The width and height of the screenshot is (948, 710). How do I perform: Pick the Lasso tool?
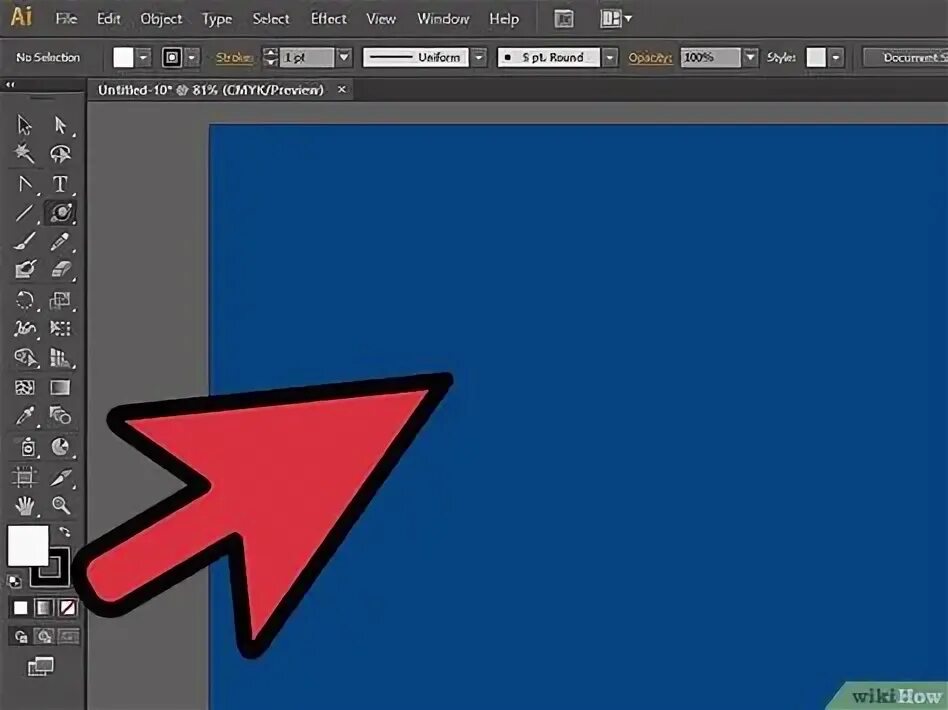tap(60, 154)
